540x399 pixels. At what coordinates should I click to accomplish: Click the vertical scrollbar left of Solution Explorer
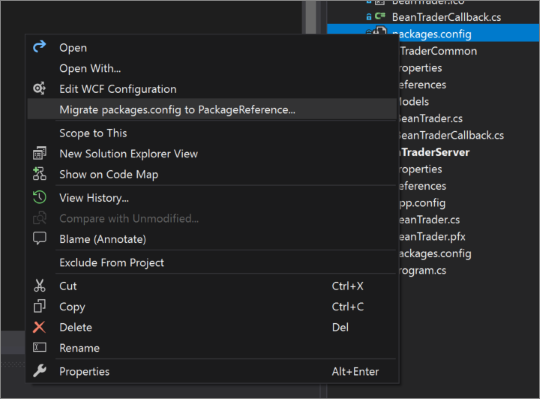(311, 17)
